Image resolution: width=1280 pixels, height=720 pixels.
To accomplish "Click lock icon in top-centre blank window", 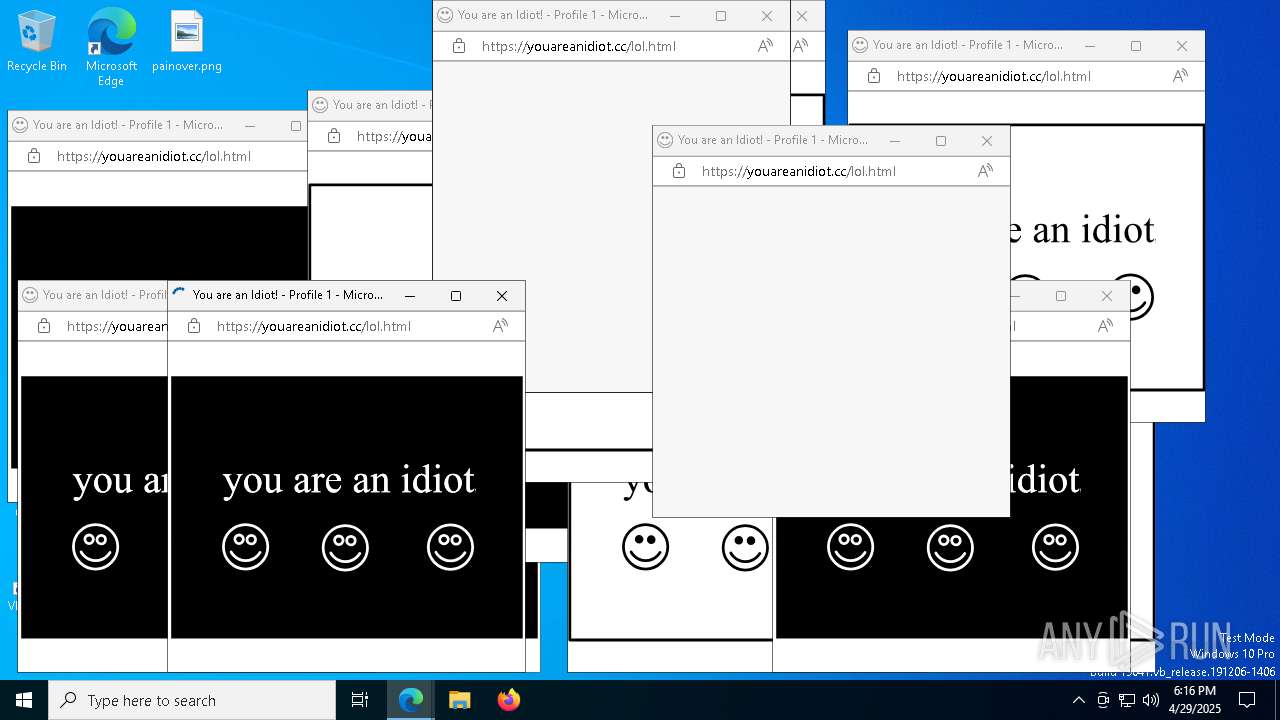I will tap(458, 46).
